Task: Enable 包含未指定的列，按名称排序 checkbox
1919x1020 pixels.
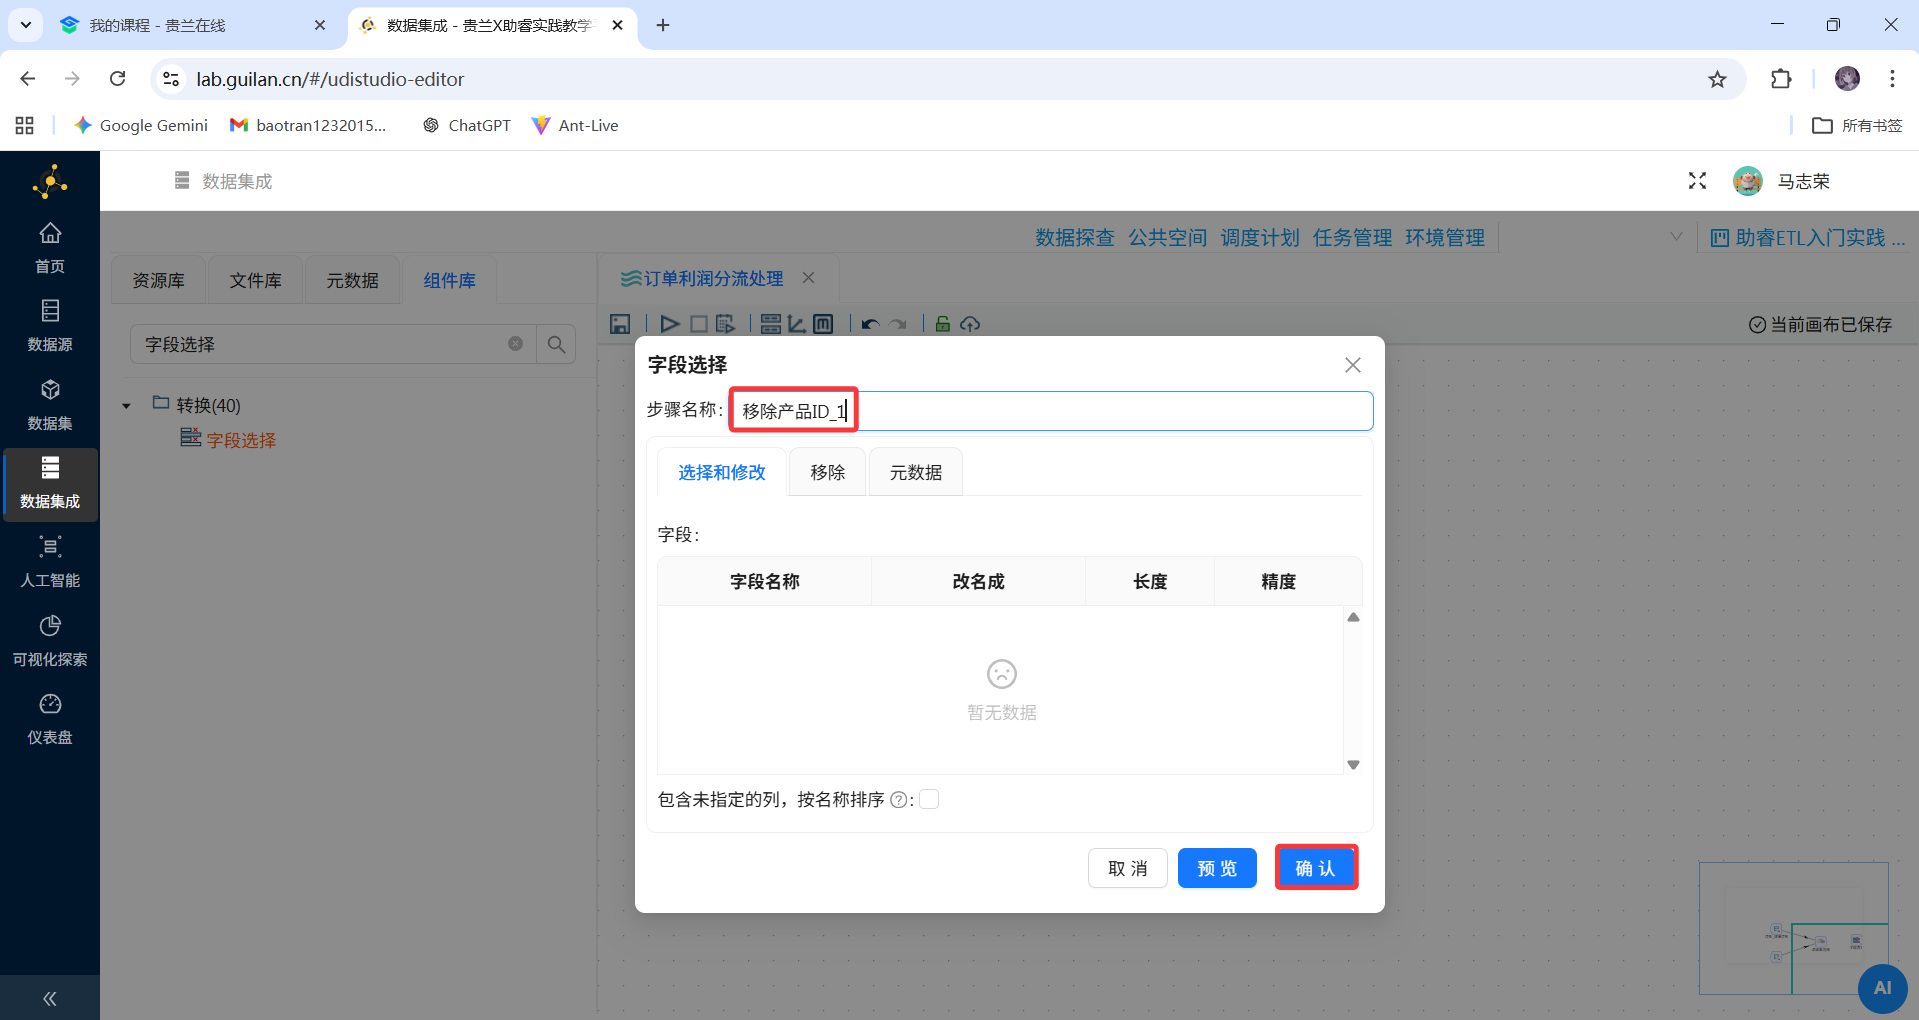Action: [x=929, y=799]
